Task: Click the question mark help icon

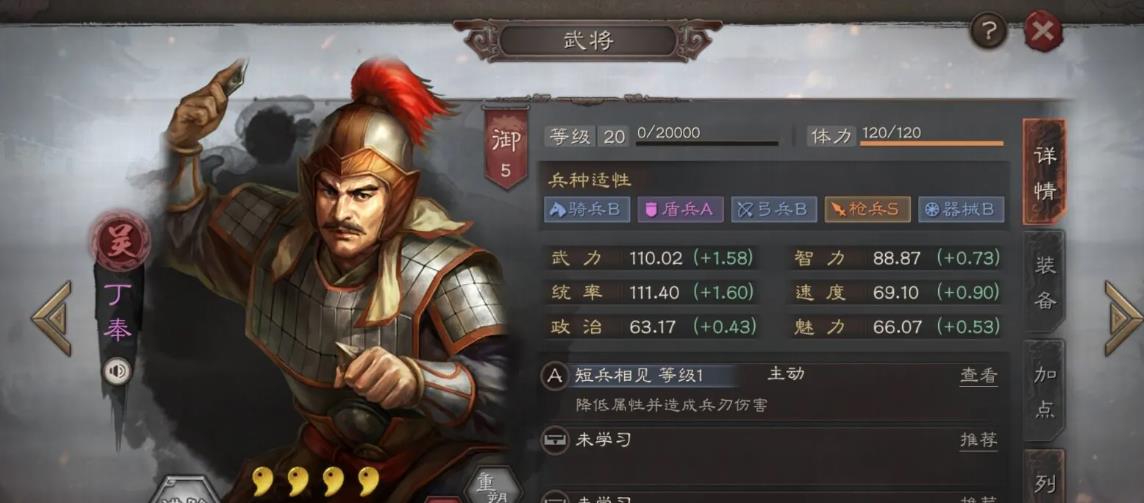Action: pyautogui.click(x=989, y=31)
